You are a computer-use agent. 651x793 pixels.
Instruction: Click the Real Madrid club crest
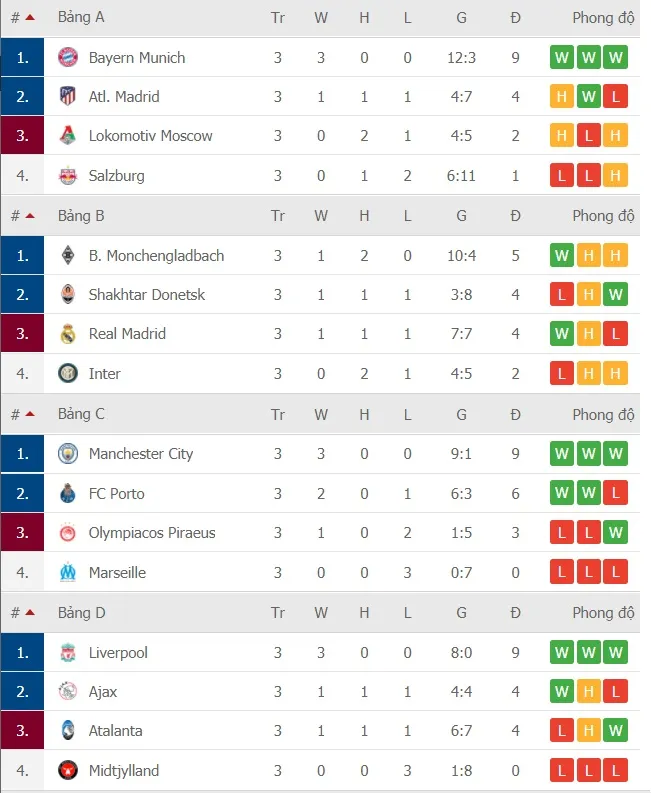click(67, 334)
